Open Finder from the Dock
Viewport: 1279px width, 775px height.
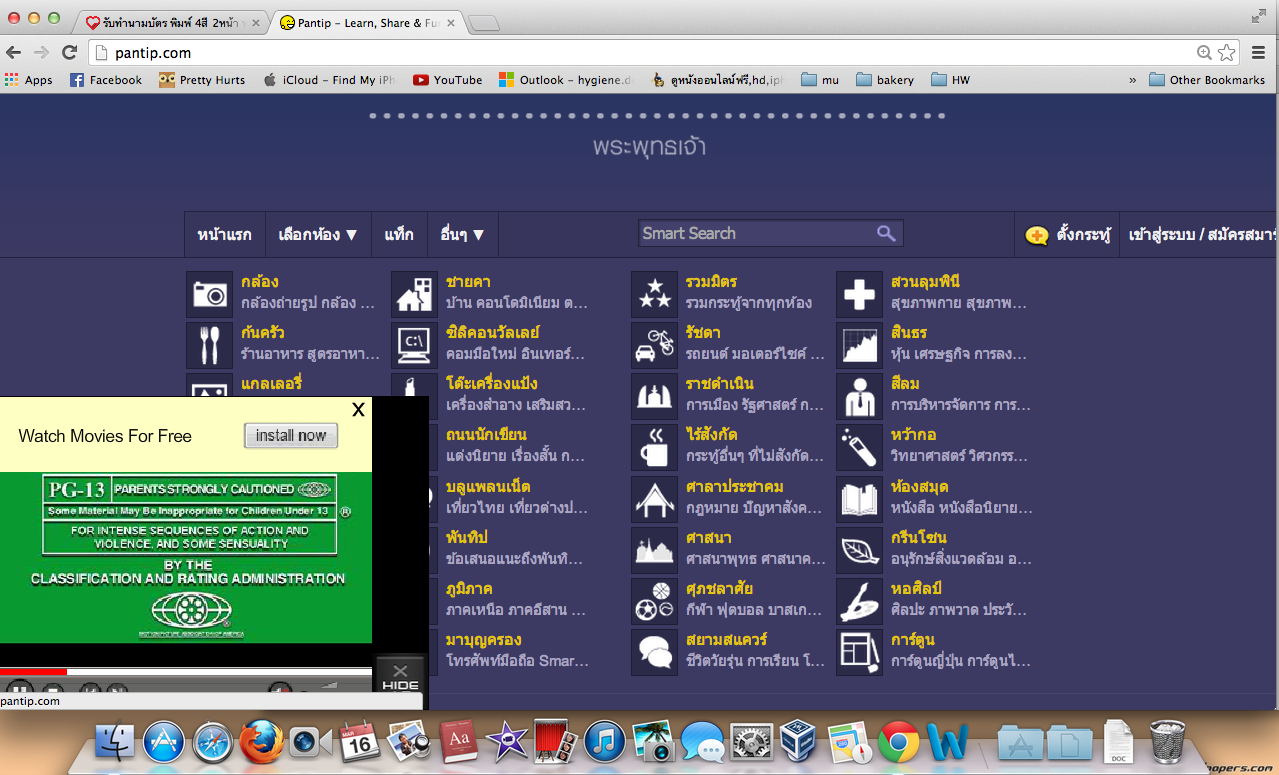tap(115, 742)
